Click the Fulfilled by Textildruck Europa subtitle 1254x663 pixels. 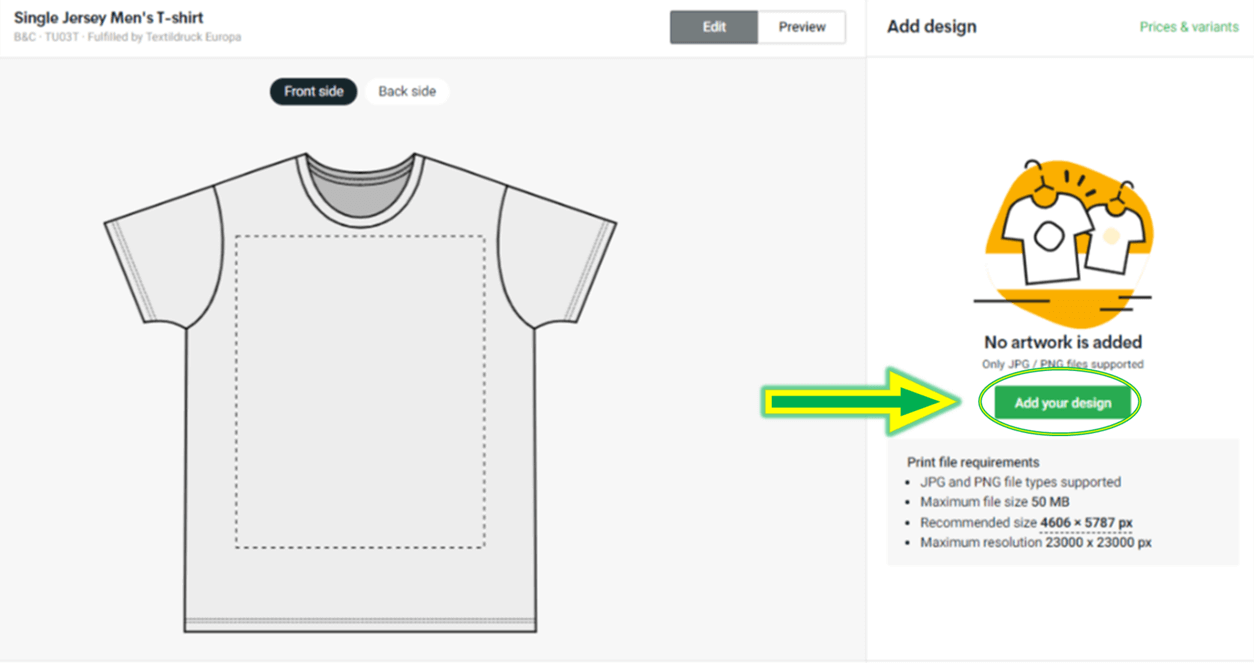coord(164,37)
